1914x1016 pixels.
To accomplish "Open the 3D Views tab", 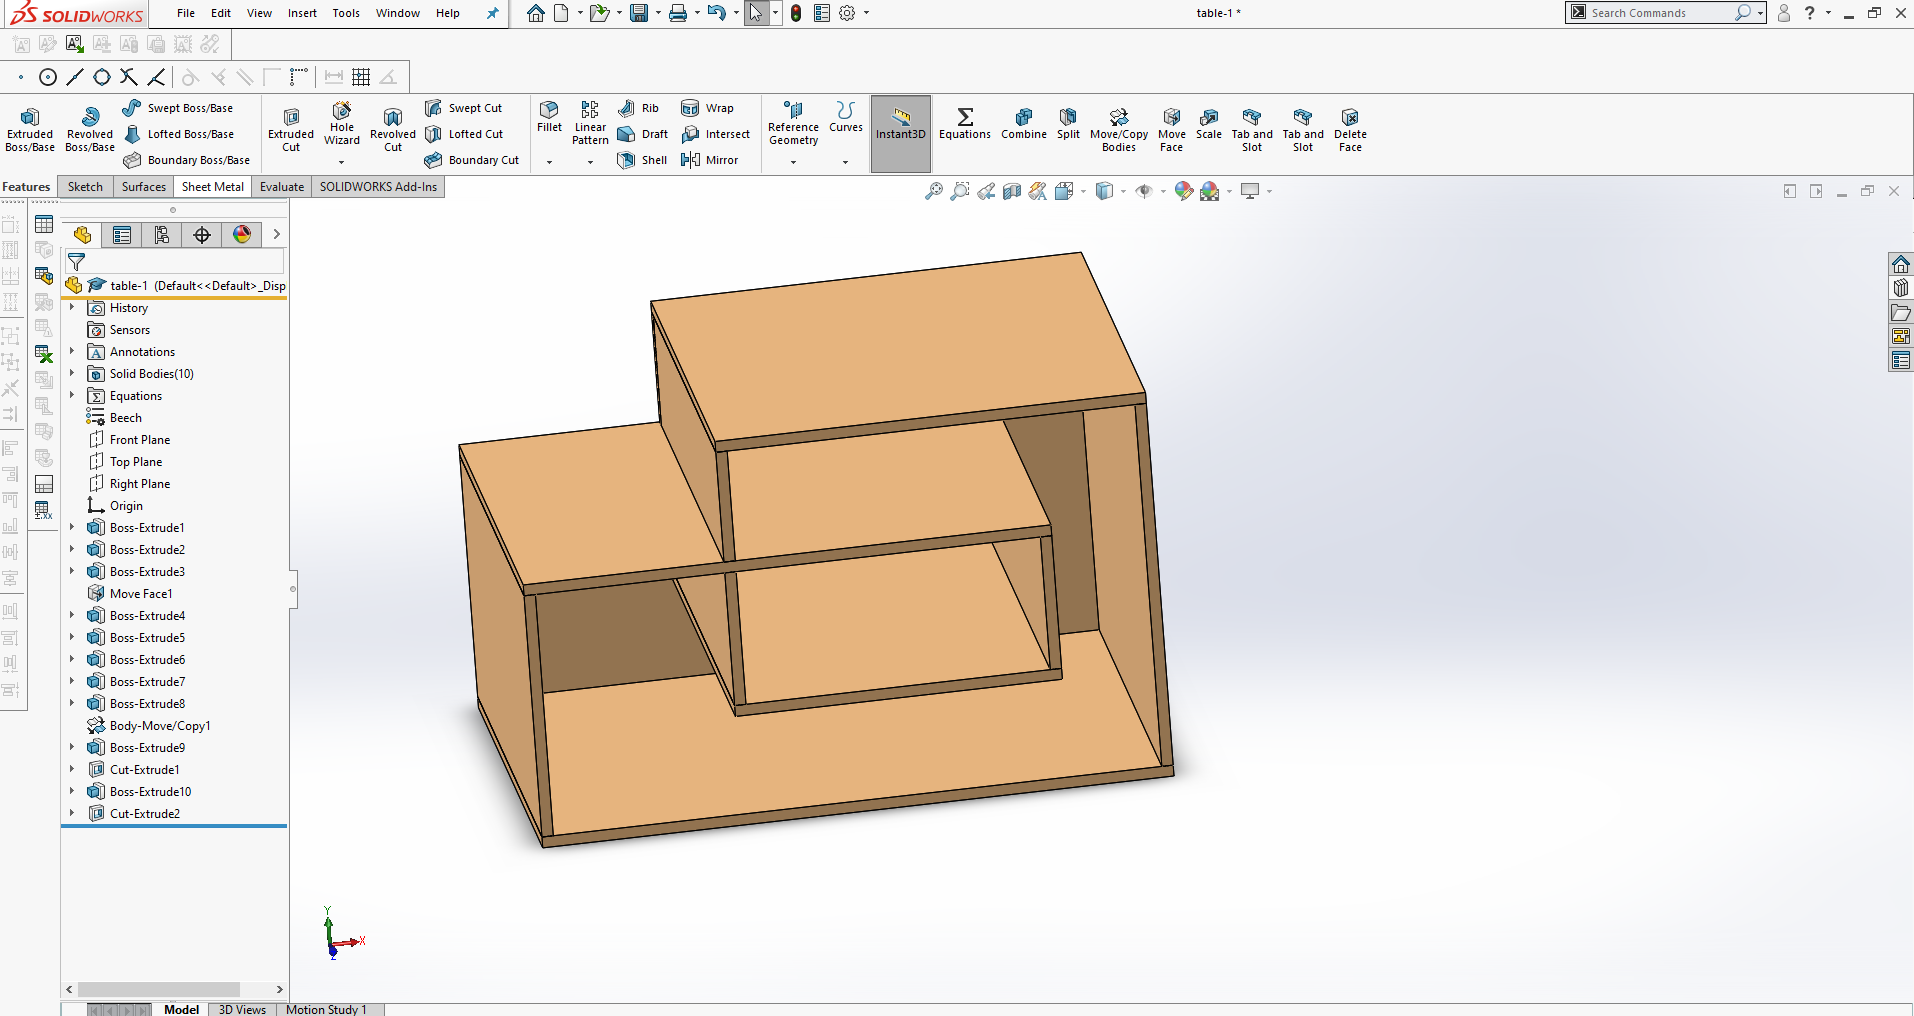I will tap(242, 1009).
